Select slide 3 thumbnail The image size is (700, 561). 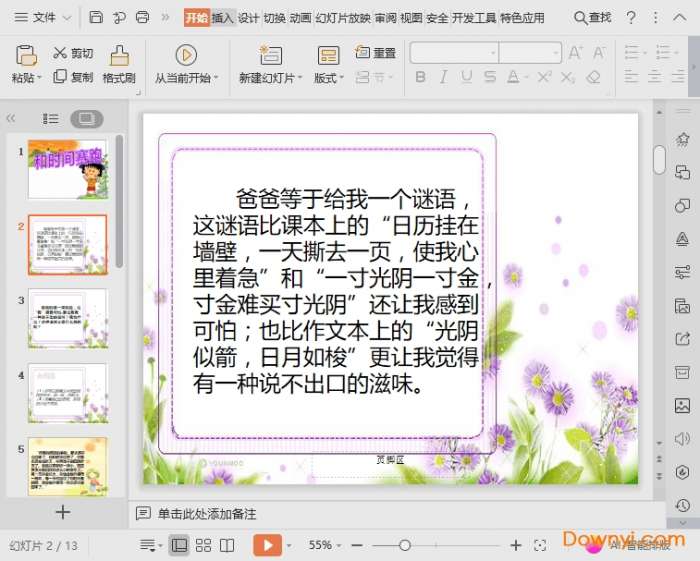point(68,319)
